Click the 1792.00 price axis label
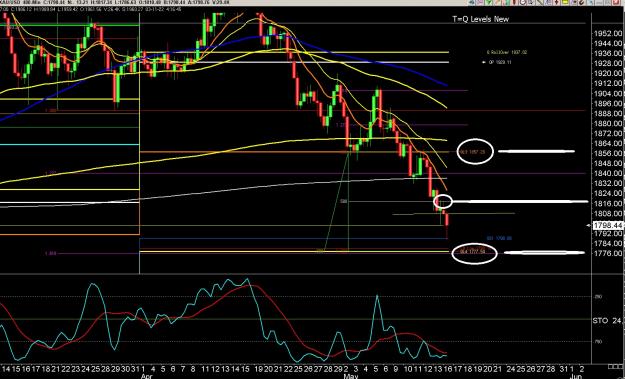Image resolution: width=625 pixels, height=379 pixels. [608, 234]
